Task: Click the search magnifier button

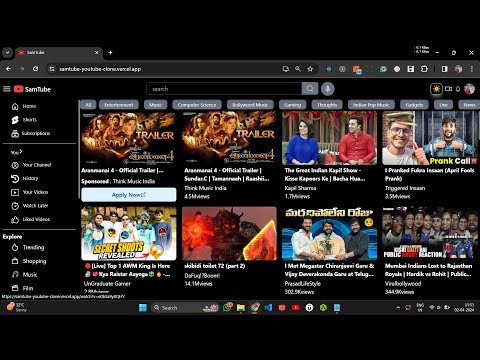Action: tap(310, 89)
